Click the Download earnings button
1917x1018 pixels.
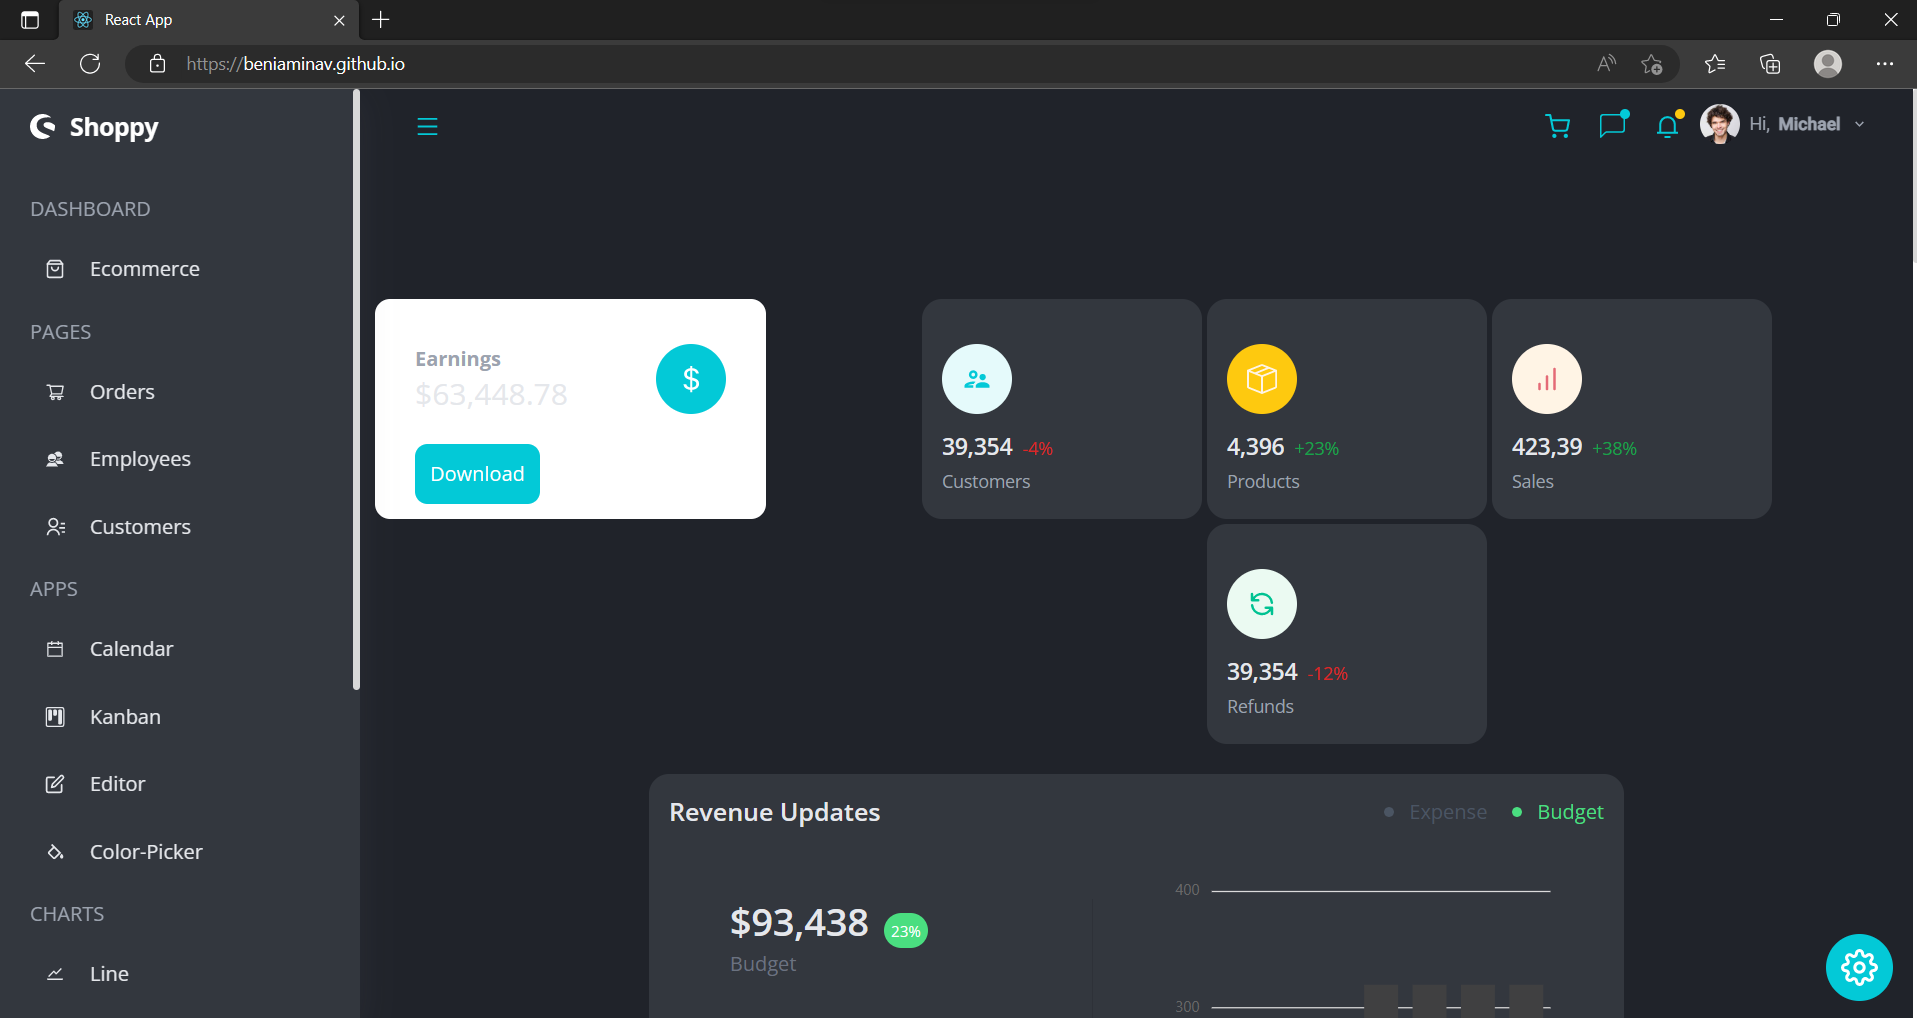(476, 473)
